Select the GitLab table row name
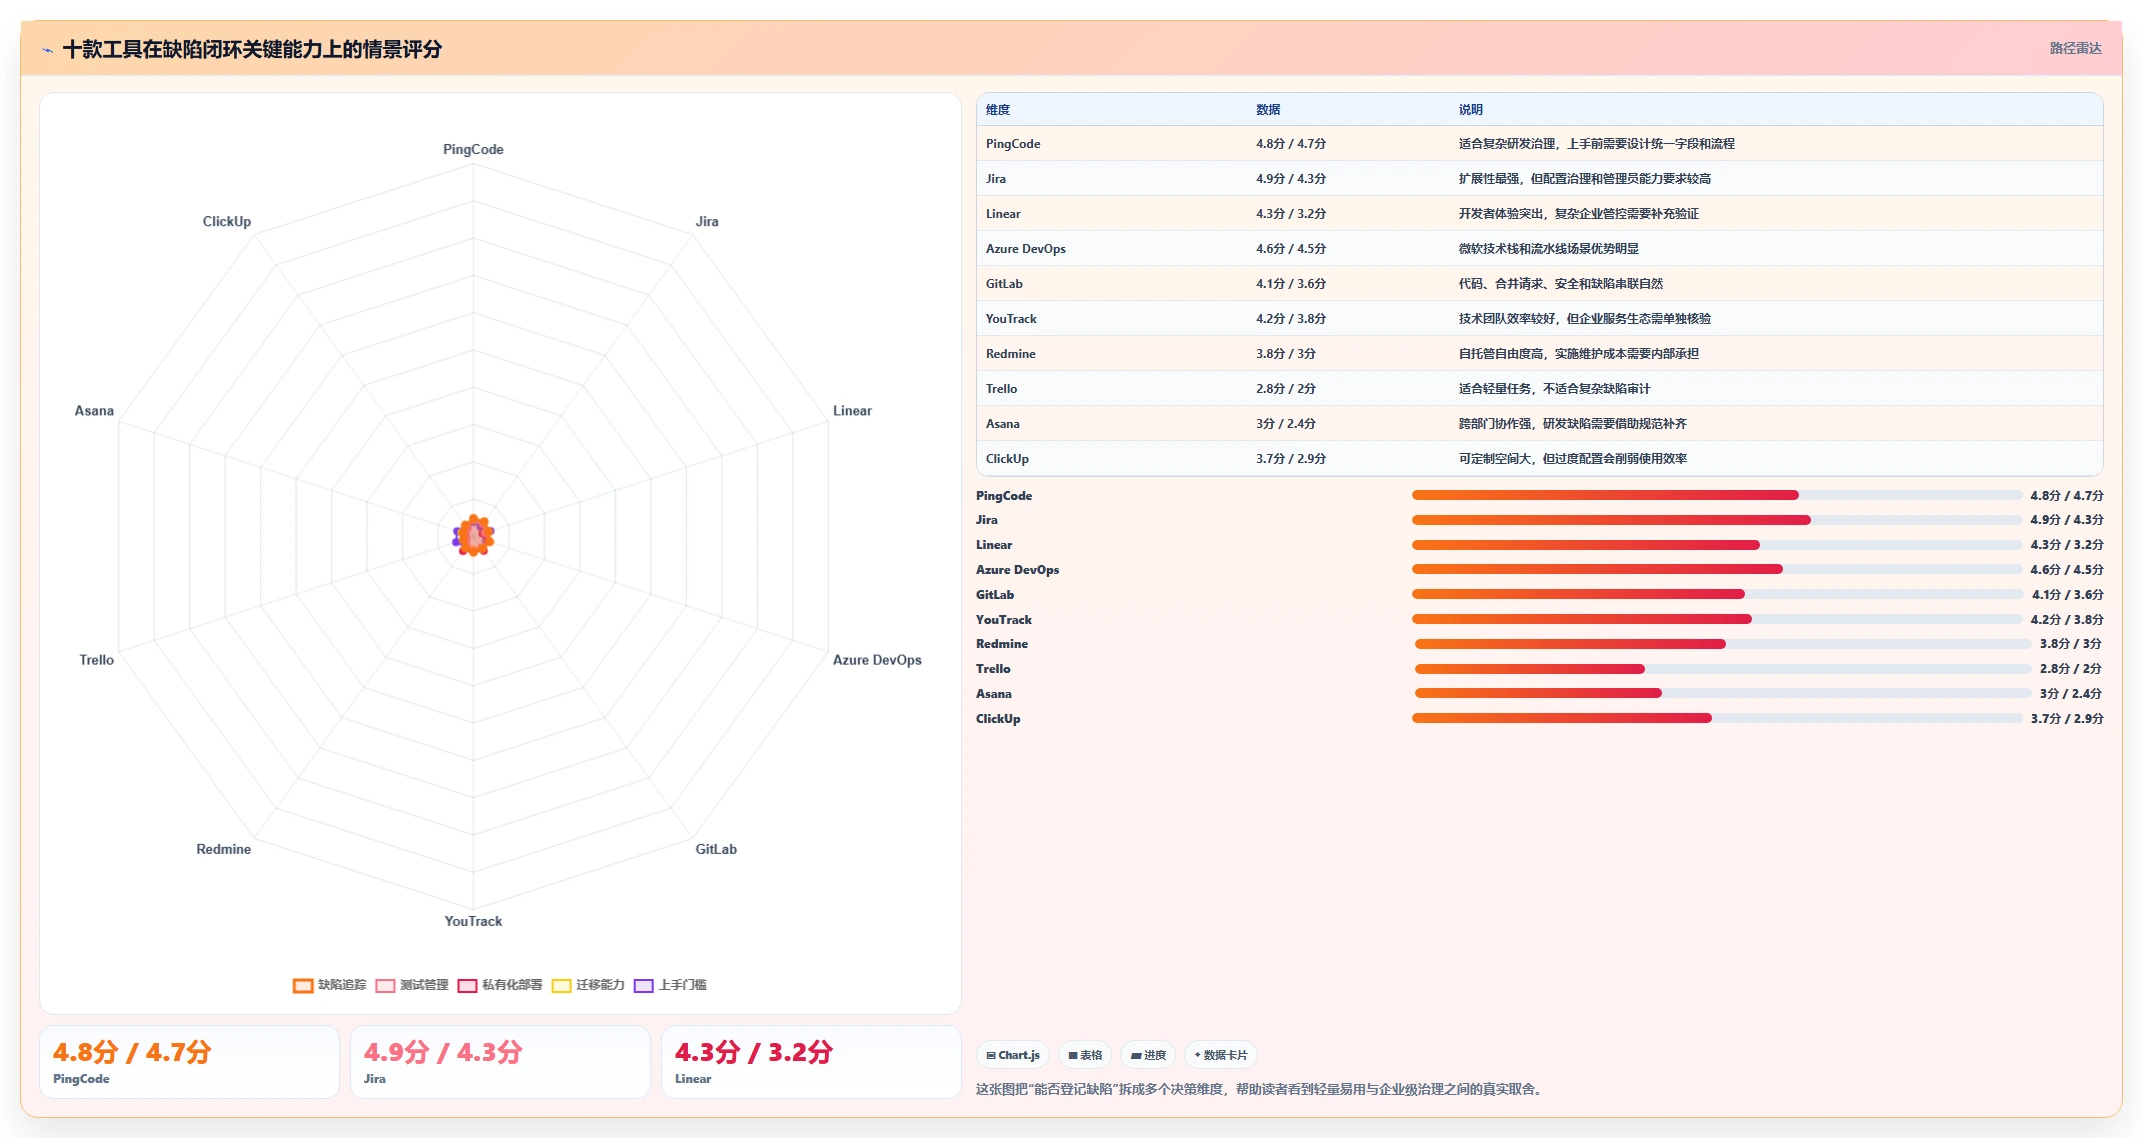The height and width of the screenshot is (1138, 2143). click(x=1004, y=284)
